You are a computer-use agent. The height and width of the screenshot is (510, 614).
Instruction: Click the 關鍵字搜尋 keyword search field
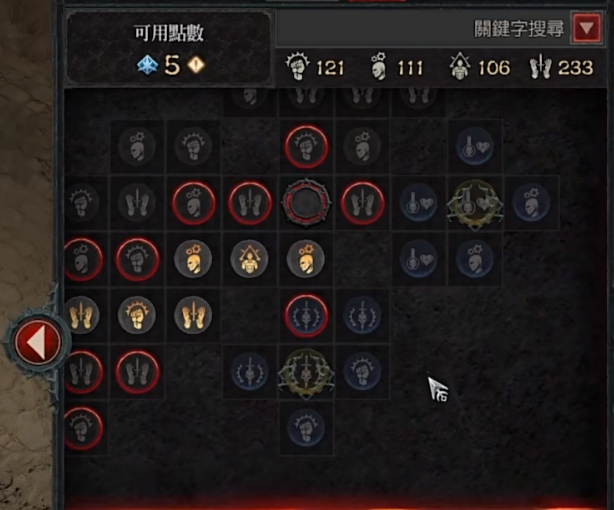(423, 29)
